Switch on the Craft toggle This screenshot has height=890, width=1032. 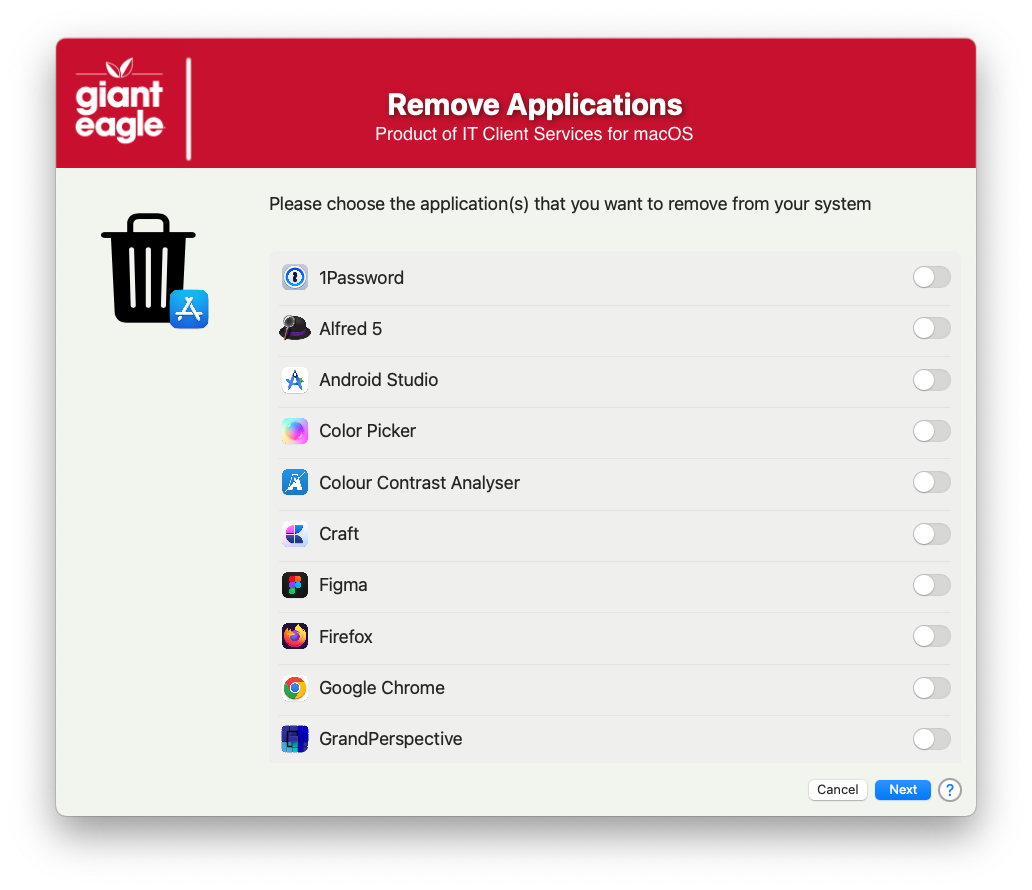tap(931, 534)
